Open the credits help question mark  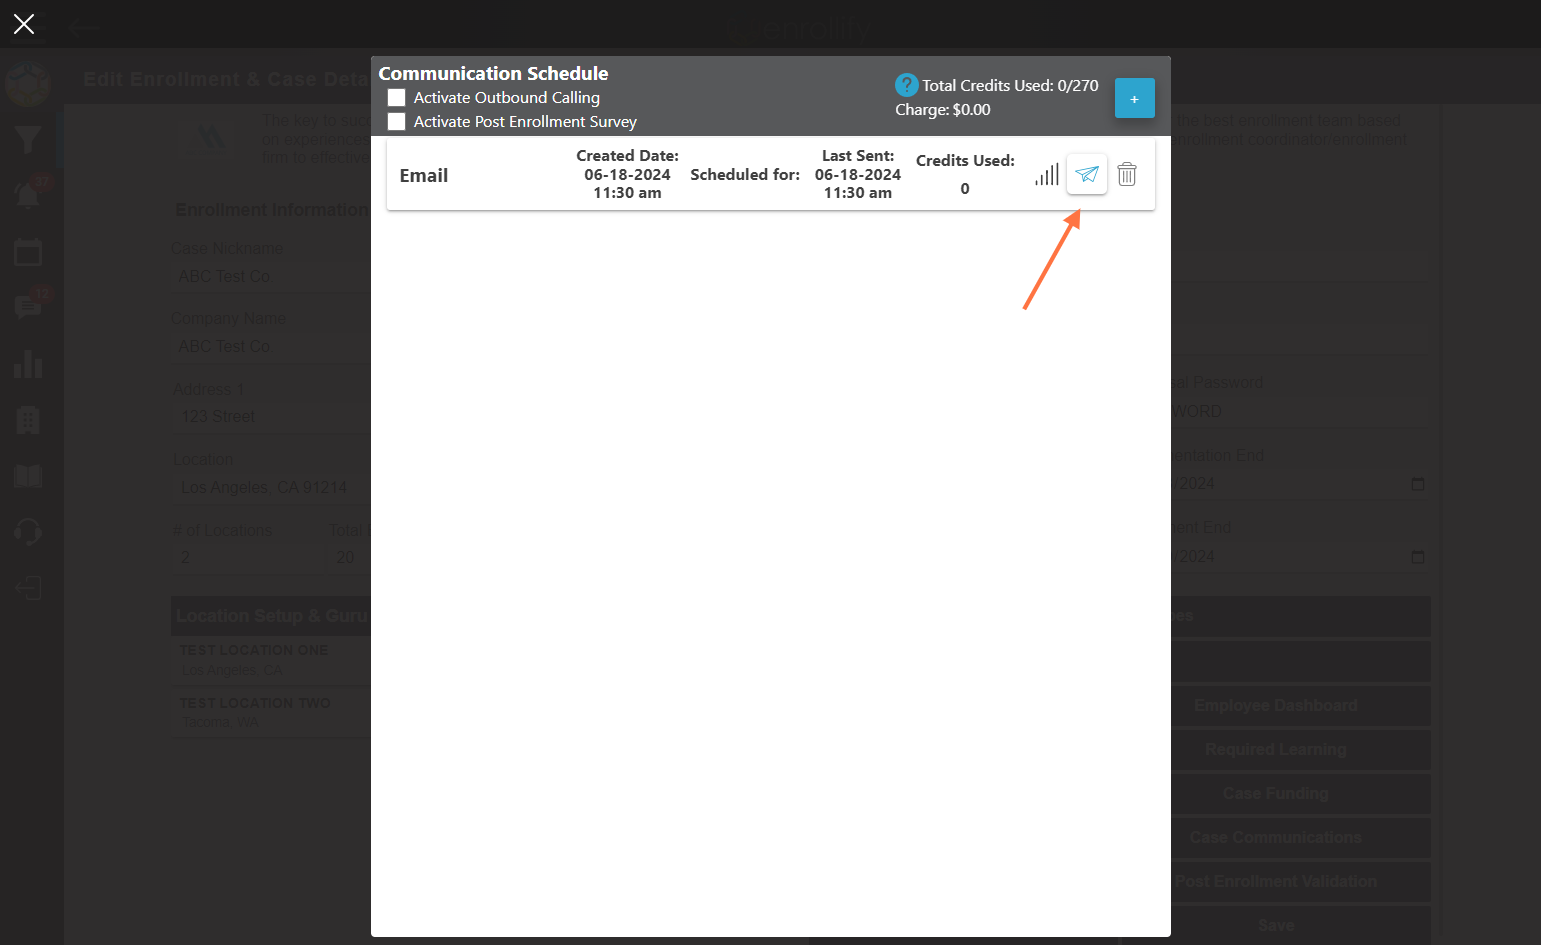point(907,85)
